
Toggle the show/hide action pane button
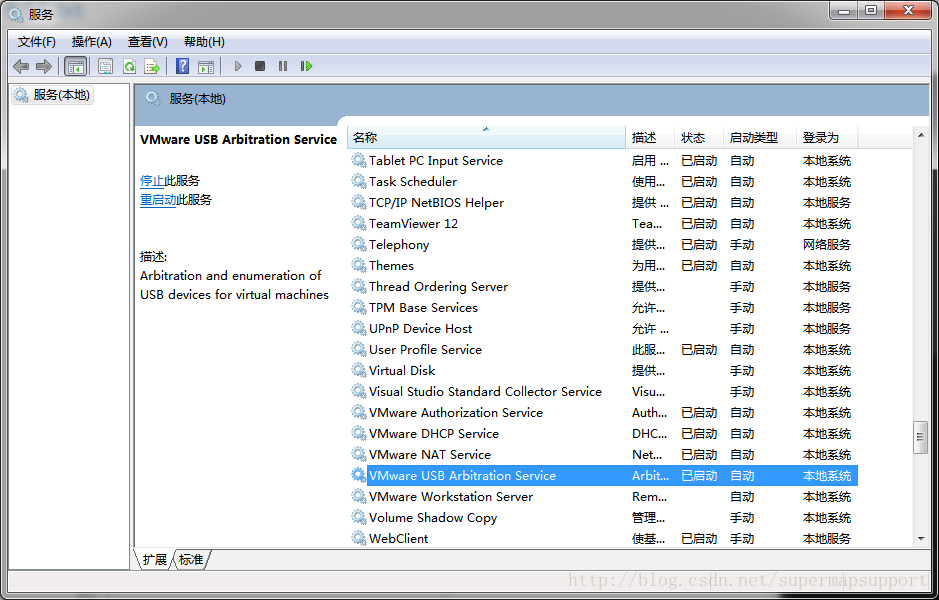pyautogui.click(x=205, y=66)
